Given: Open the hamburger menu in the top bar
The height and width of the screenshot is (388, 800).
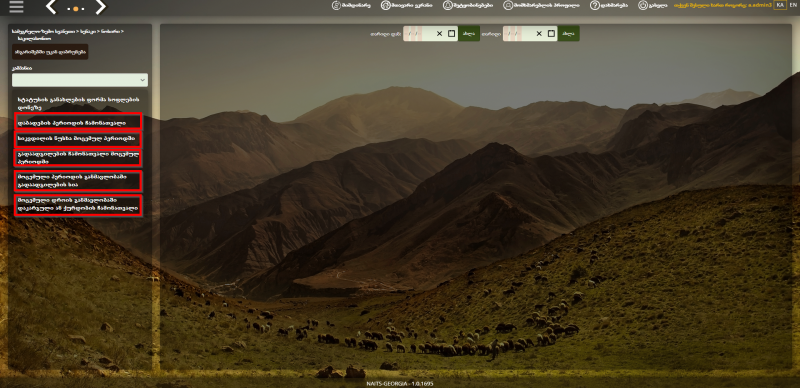Looking at the screenshot, I should (16, 7).
